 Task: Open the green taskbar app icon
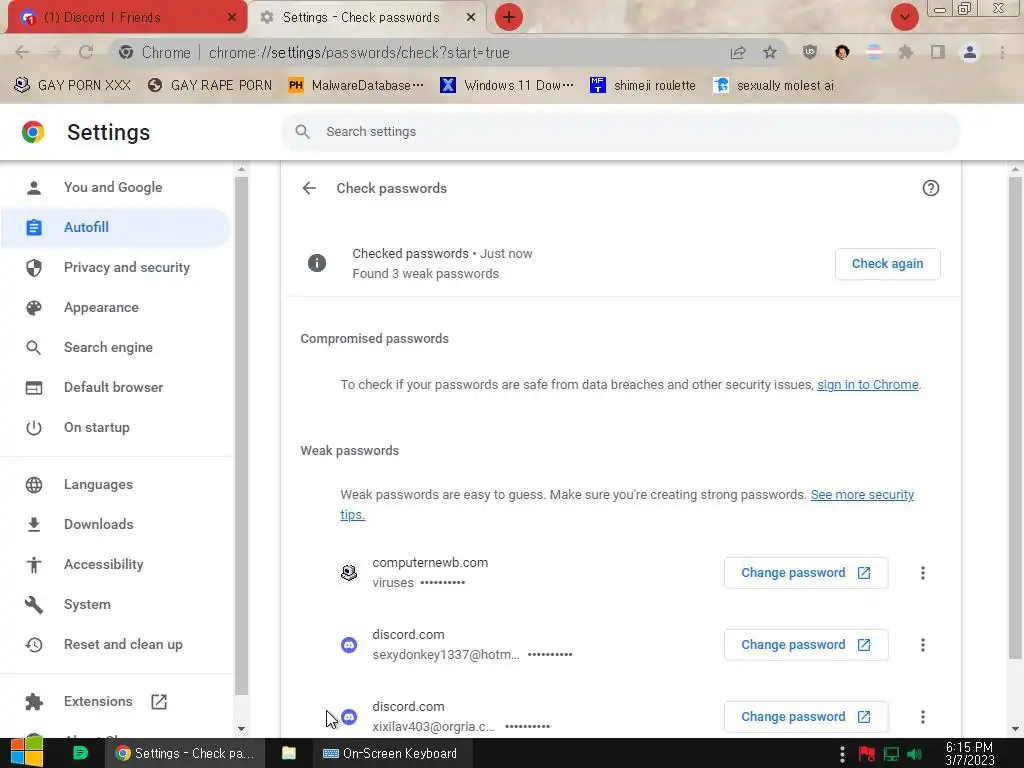pos(80,753)
